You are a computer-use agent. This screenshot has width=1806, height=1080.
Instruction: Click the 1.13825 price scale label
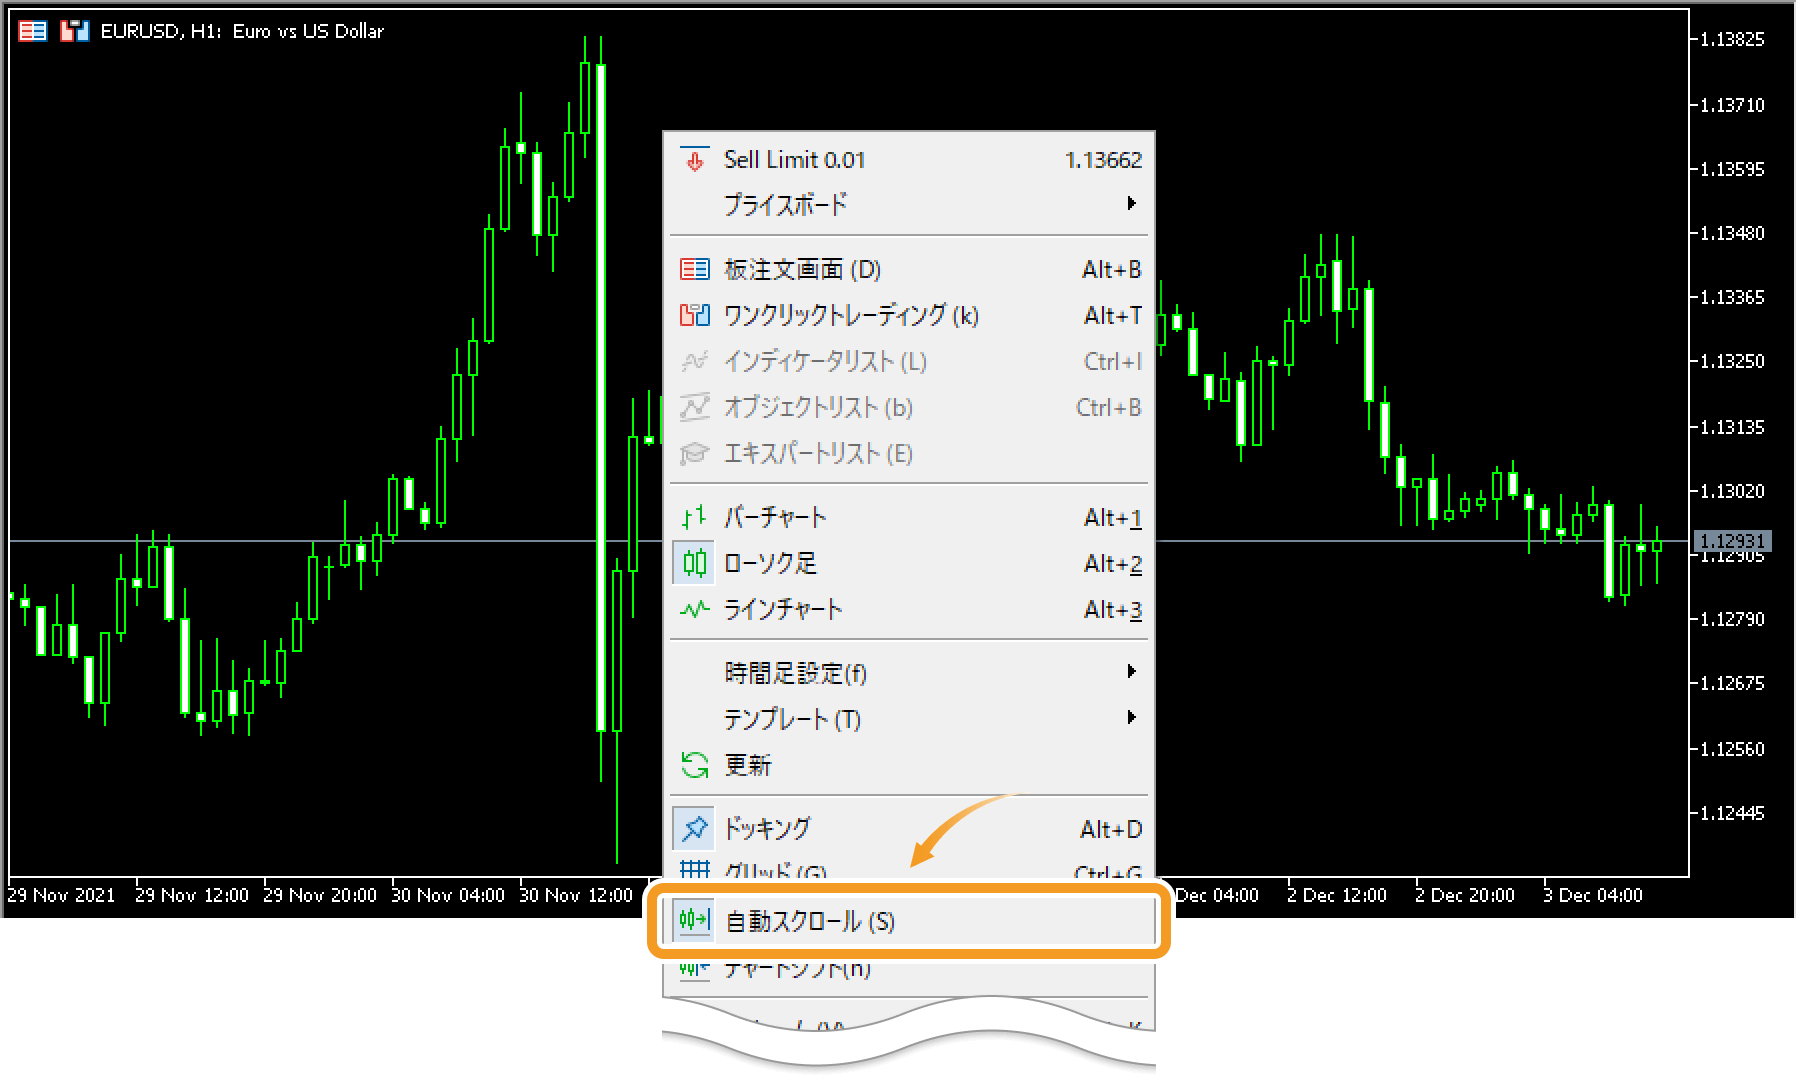click(x=1732, y=39)
